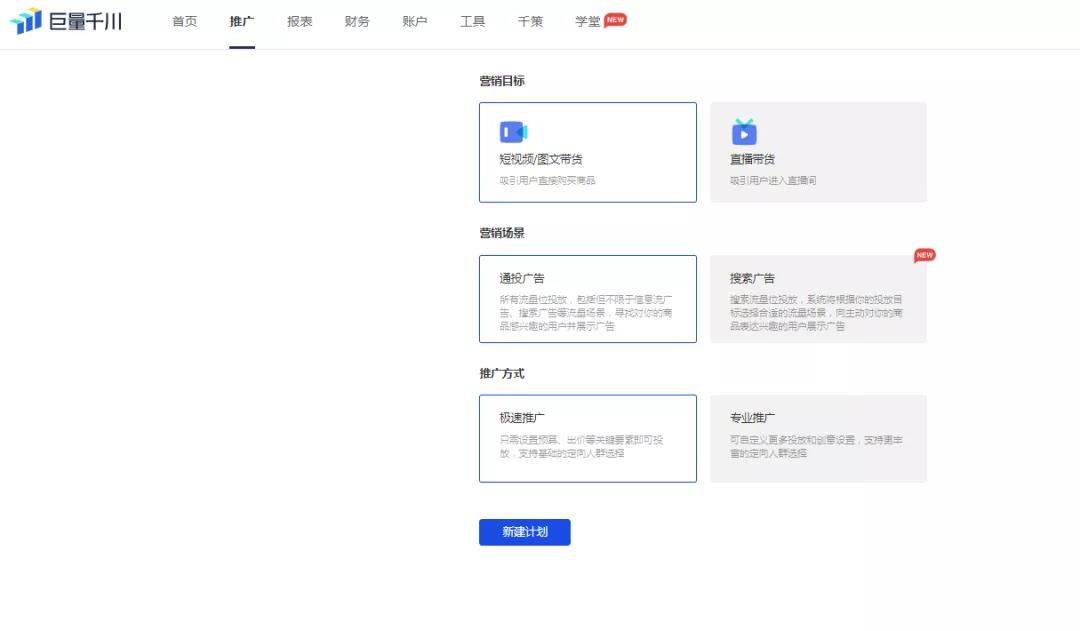
Task: Open the 报表 menu
Action: [300, 22]
